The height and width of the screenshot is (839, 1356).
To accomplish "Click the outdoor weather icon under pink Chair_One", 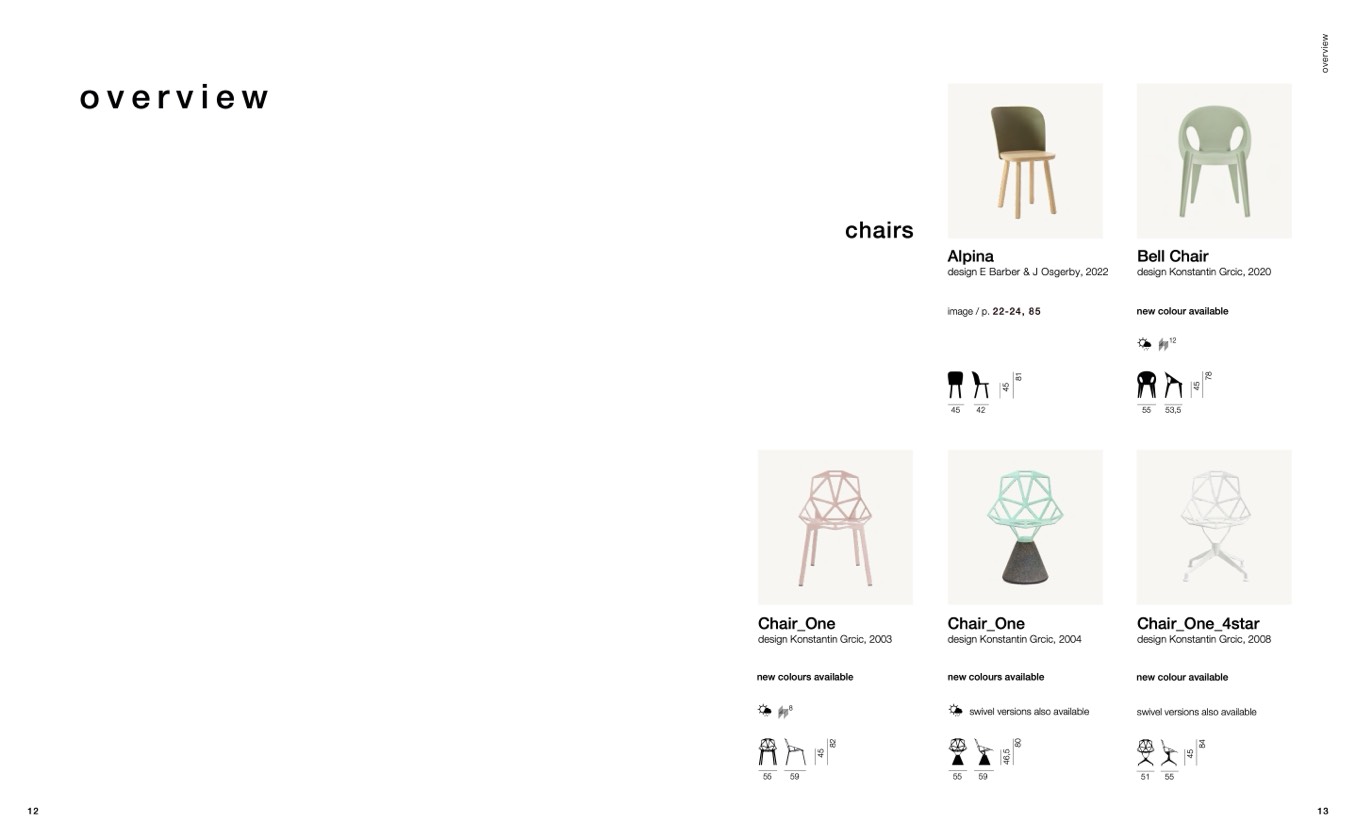I will tap(765, 711).
